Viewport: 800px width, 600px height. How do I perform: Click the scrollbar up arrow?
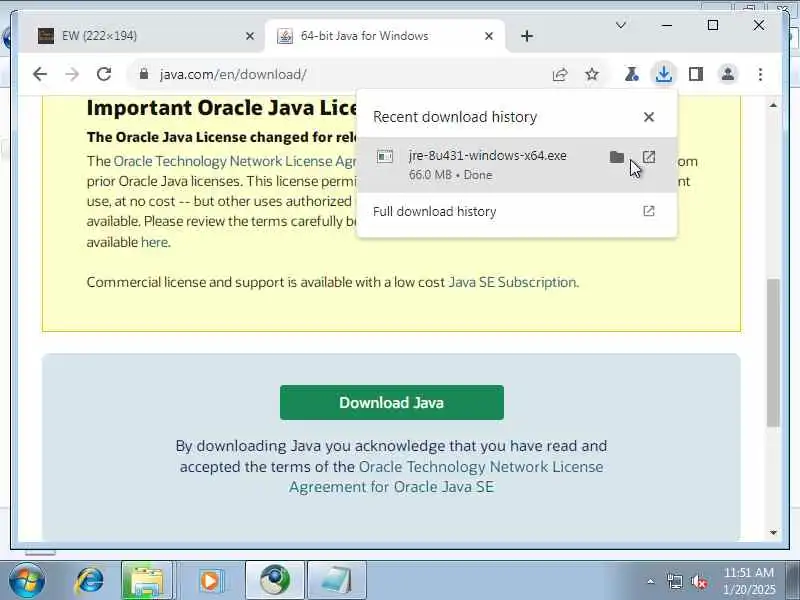click(x=773, y=105)
